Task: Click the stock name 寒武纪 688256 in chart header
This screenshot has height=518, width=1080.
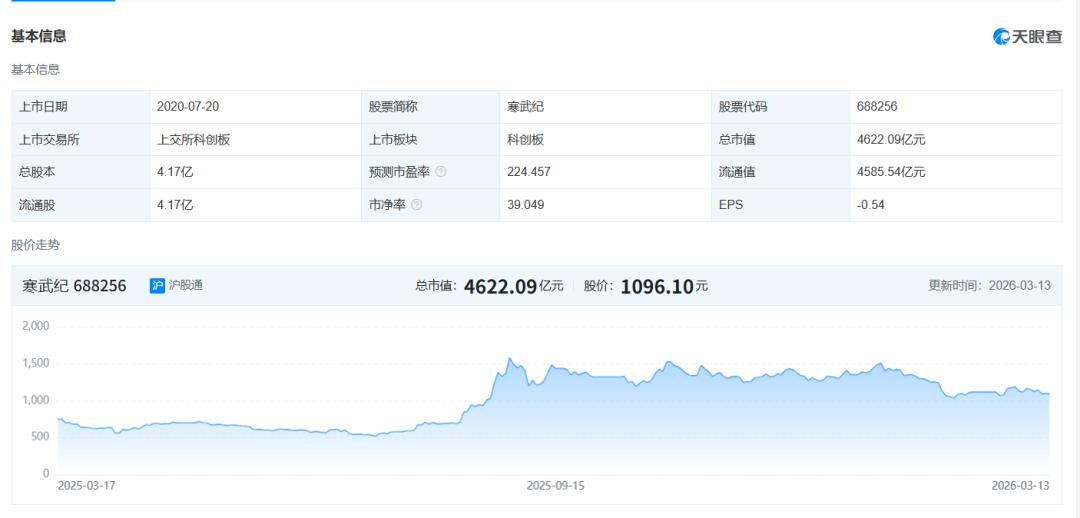Action: [74, 286]
